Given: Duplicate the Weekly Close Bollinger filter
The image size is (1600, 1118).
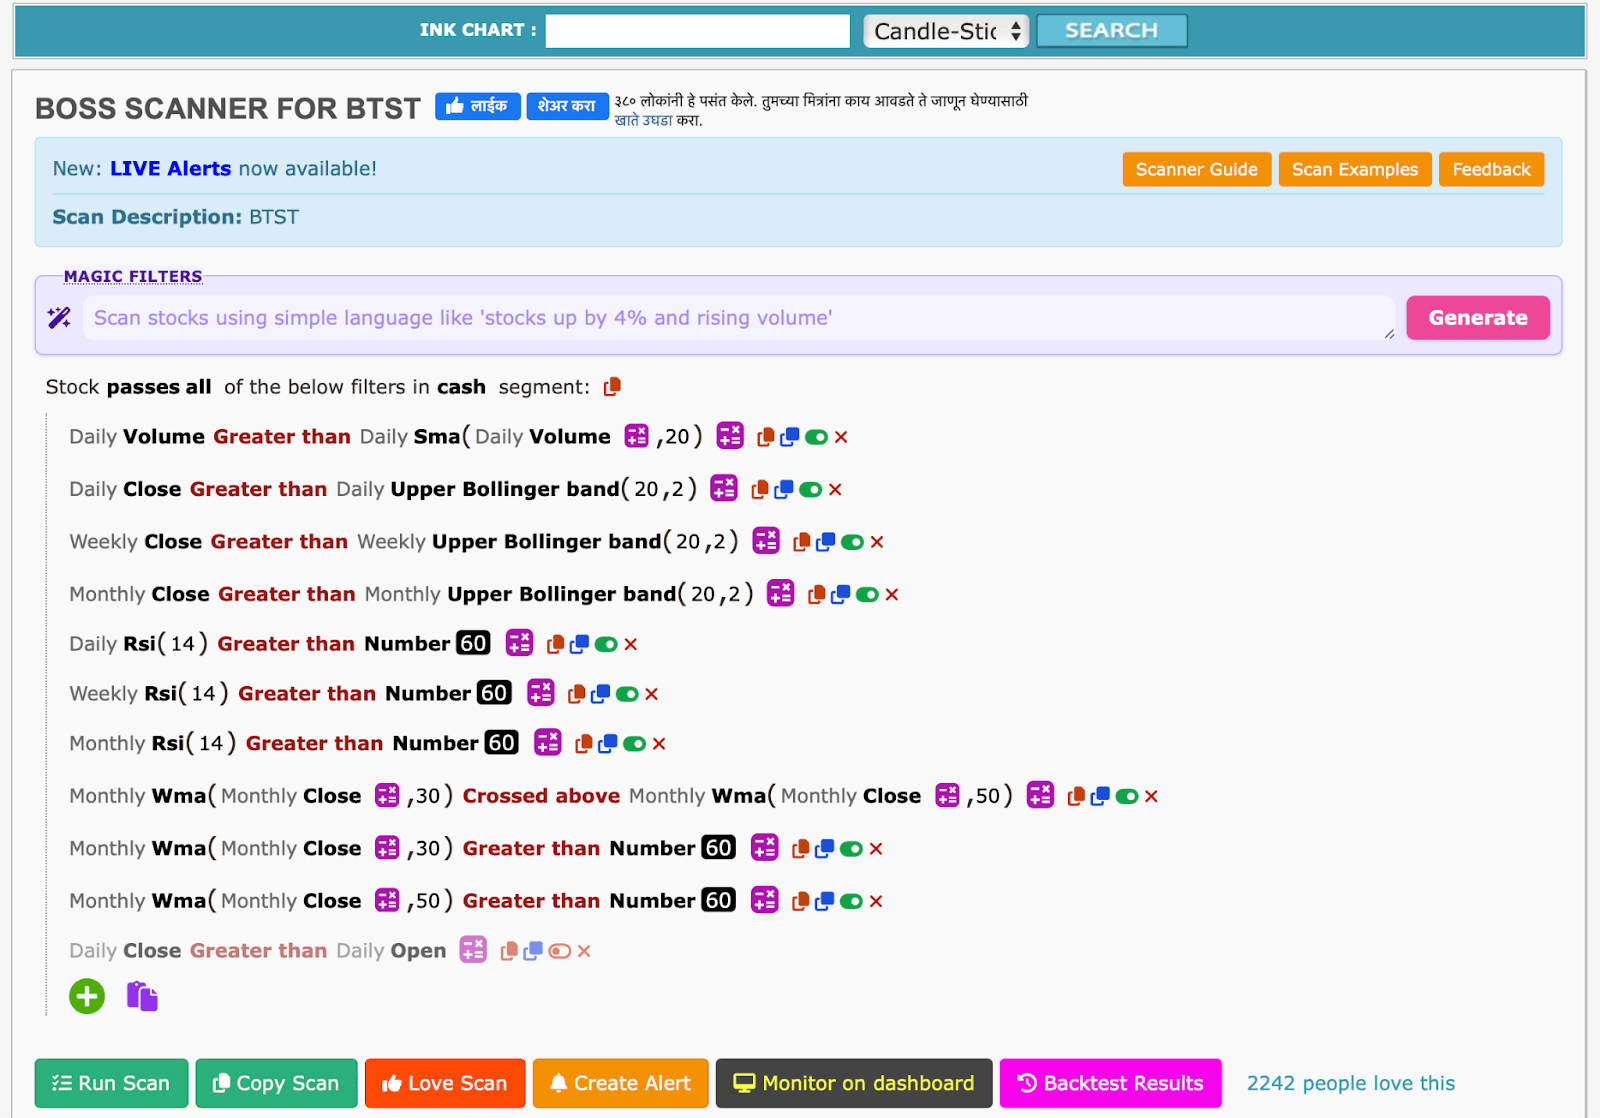Looking at the screenshot, I should click(x=825, y=542).
